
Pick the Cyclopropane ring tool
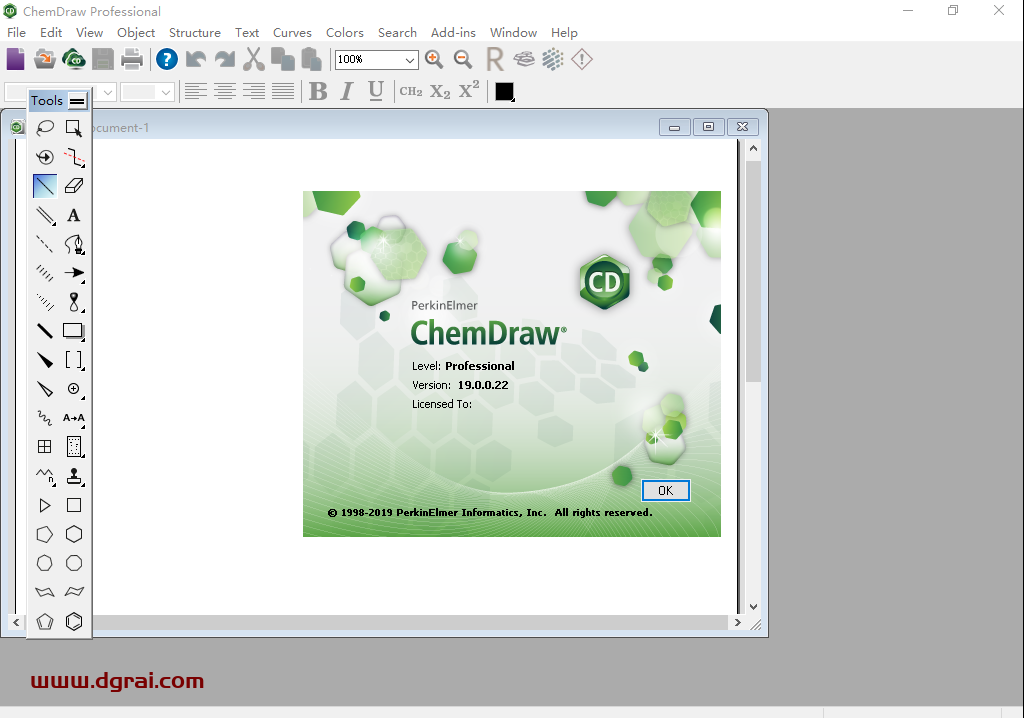[x=44, y=505]
